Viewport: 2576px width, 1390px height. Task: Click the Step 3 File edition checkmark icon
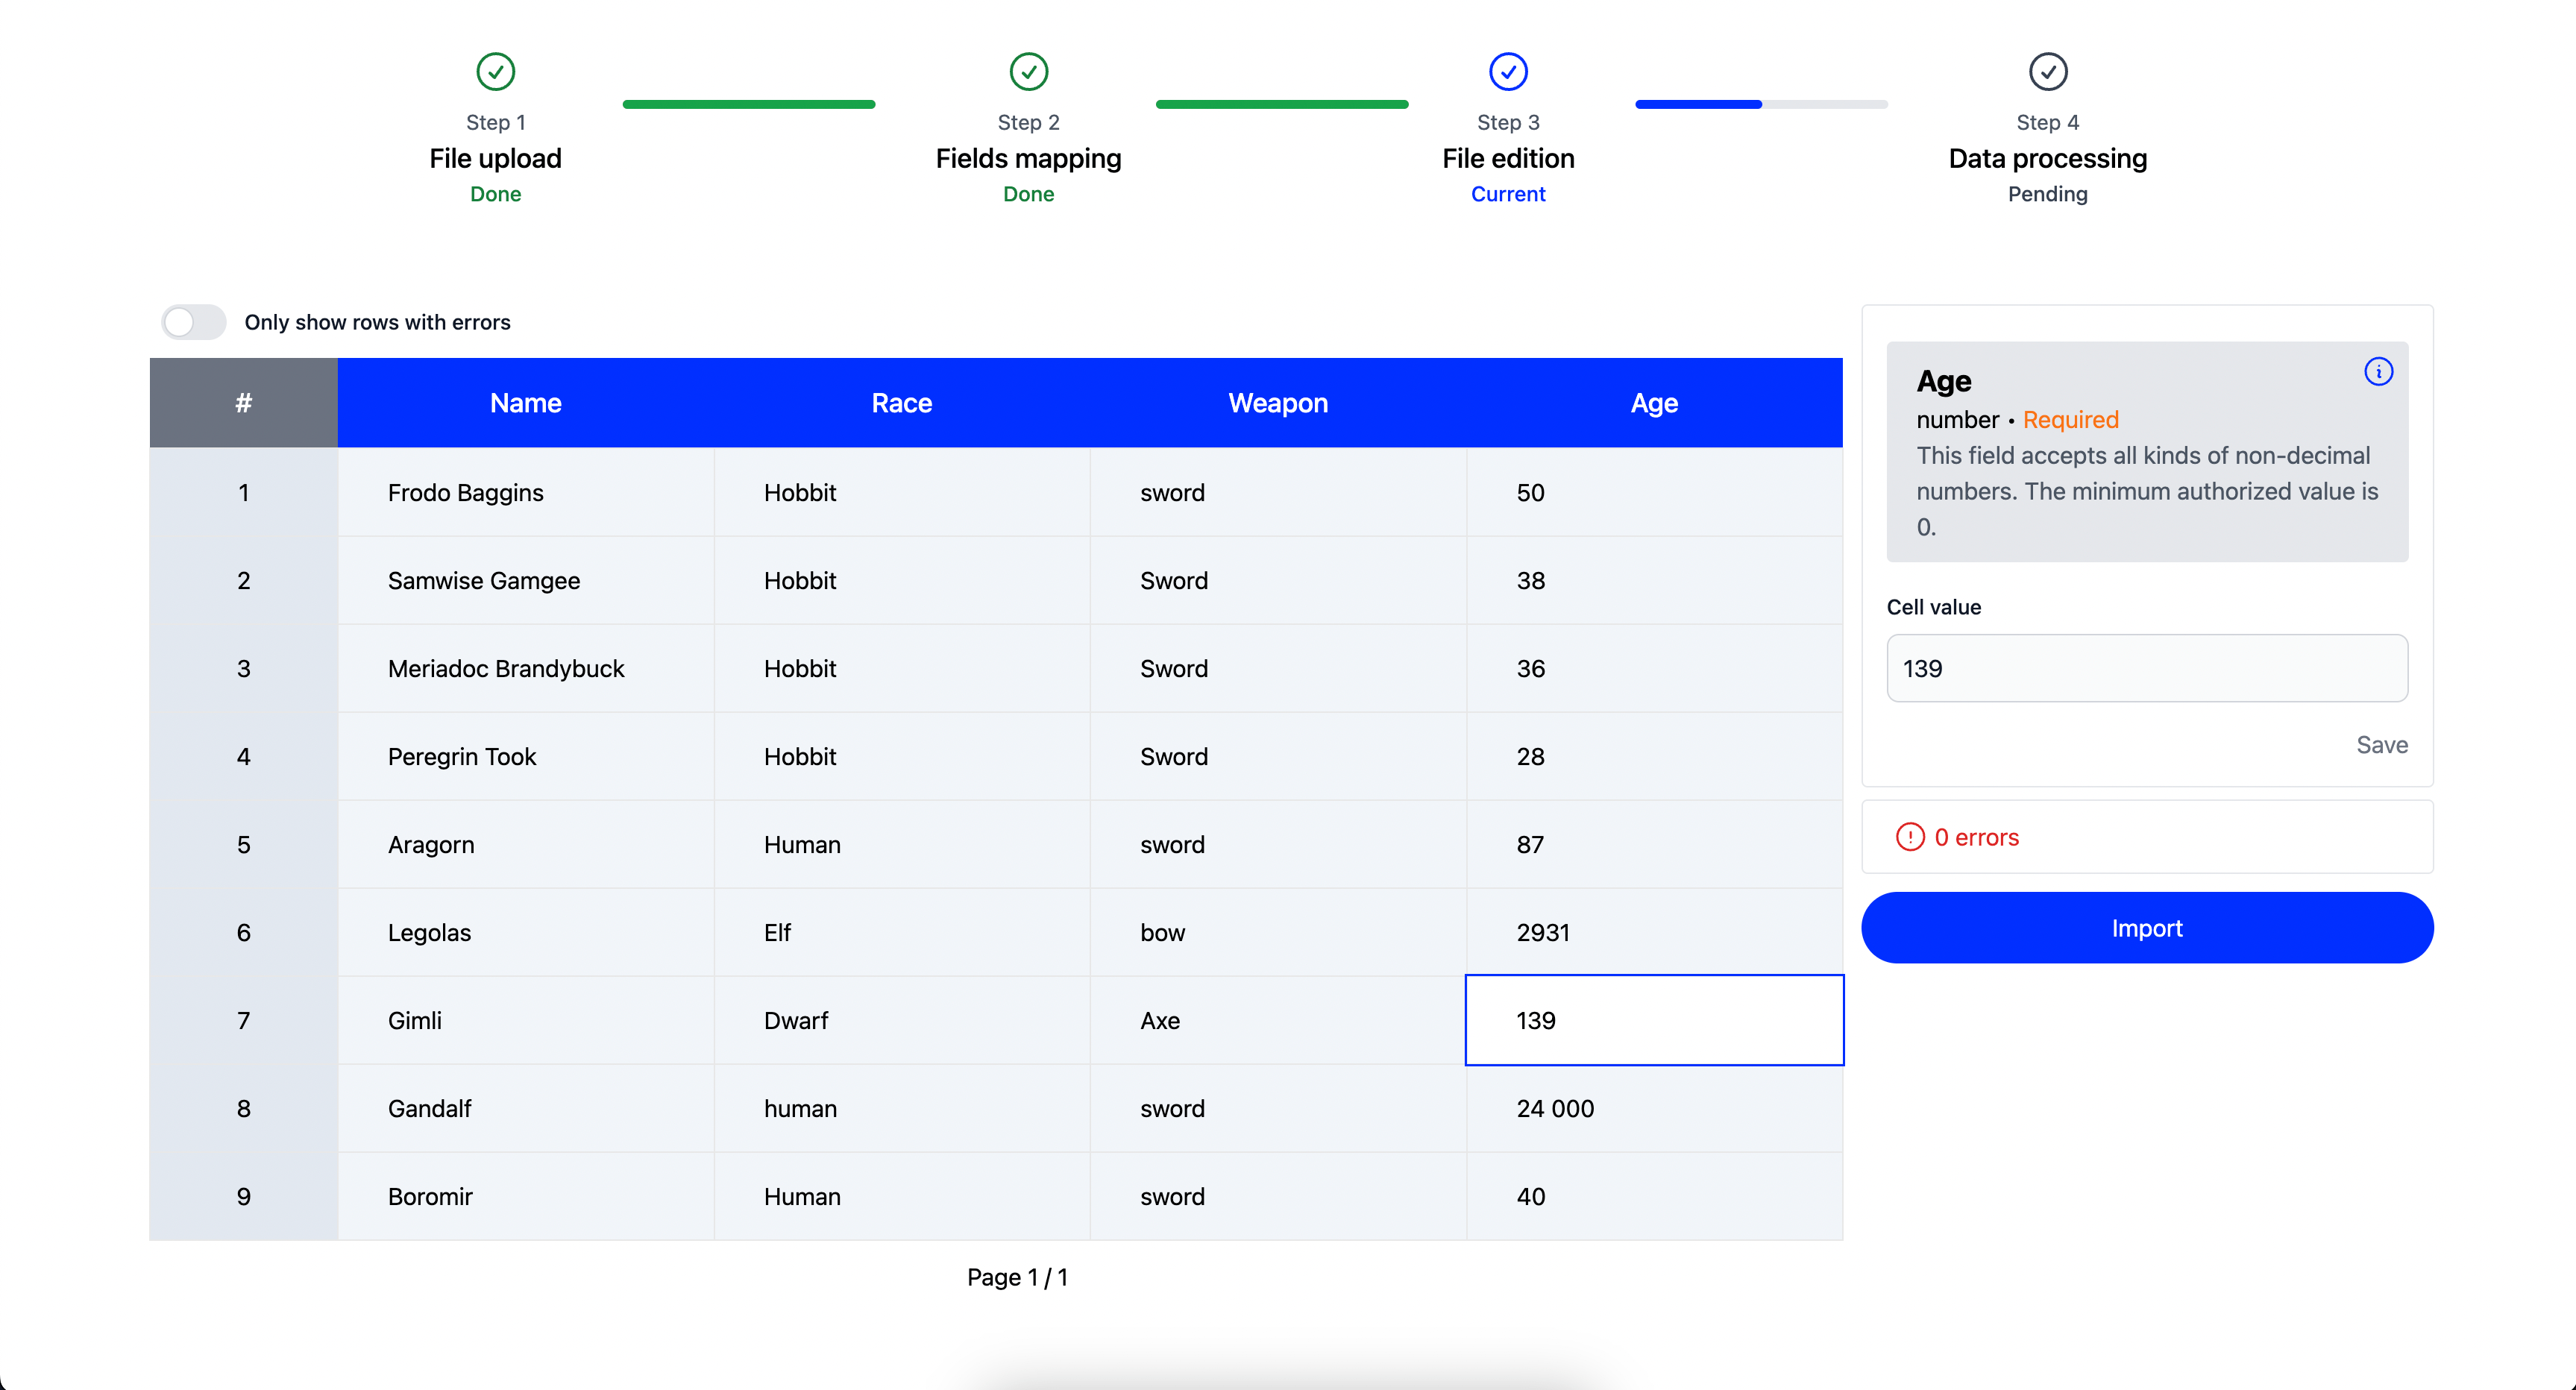point(1508,71)
